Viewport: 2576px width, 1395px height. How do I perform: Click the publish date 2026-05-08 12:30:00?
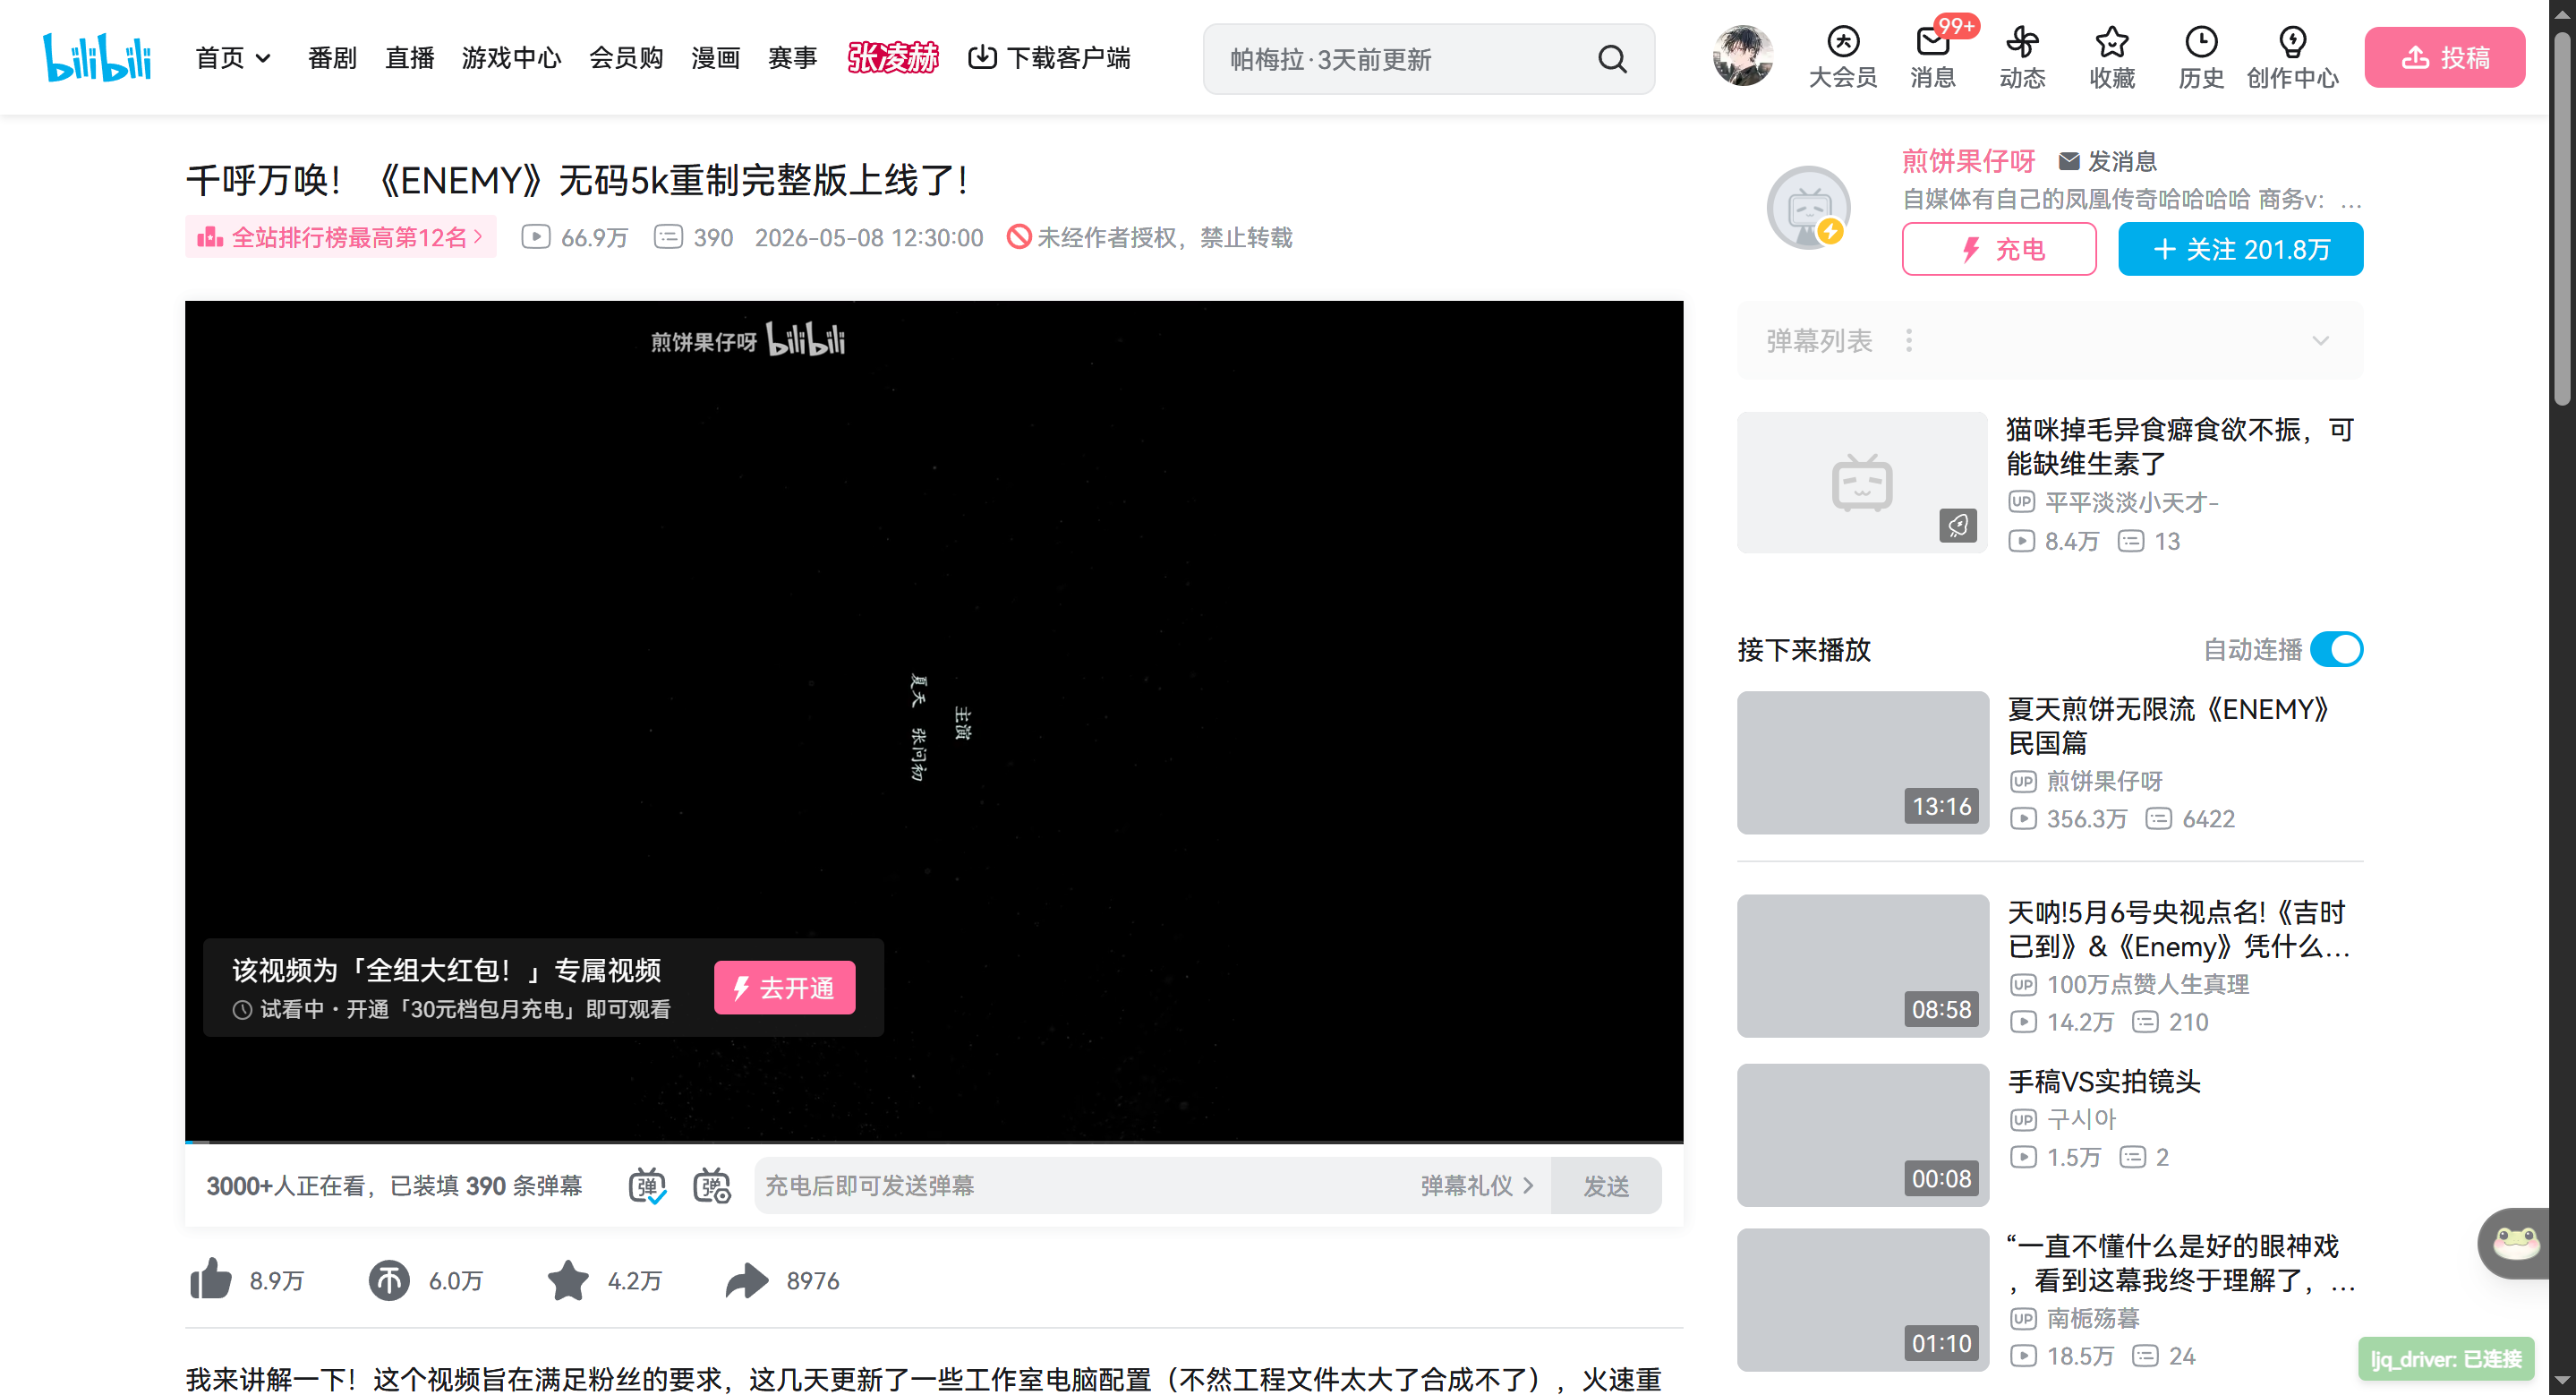coord(868,237)
